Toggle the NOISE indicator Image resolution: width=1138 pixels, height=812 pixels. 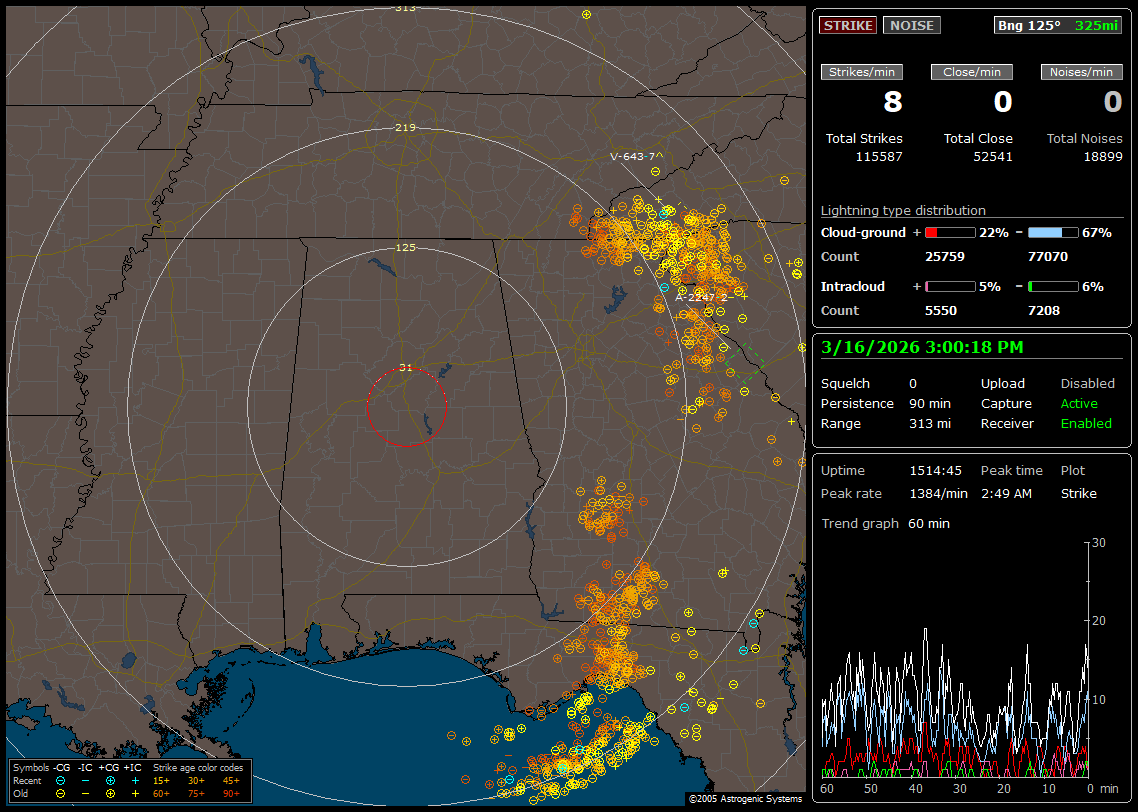[911, 25]
